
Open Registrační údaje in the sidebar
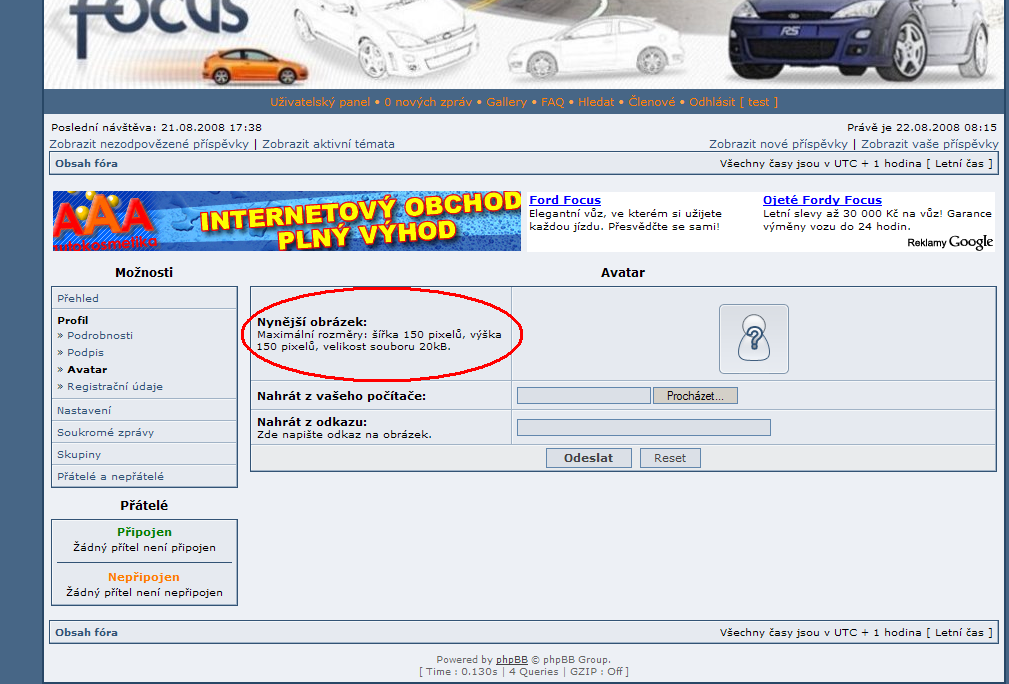click(x=114, y=387)
